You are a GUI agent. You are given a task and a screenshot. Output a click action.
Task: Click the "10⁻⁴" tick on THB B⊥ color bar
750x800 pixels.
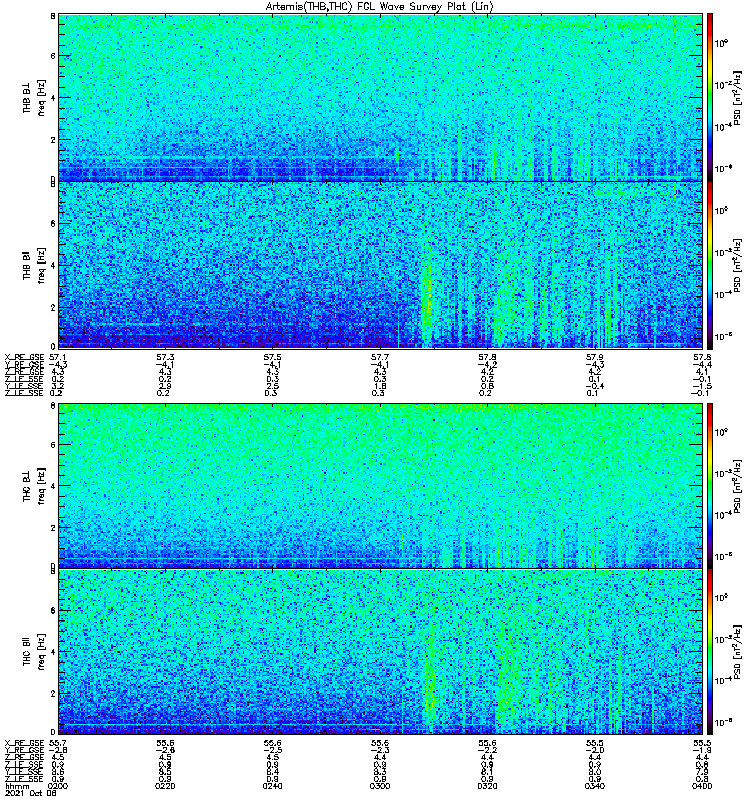[x=722, y=127]
